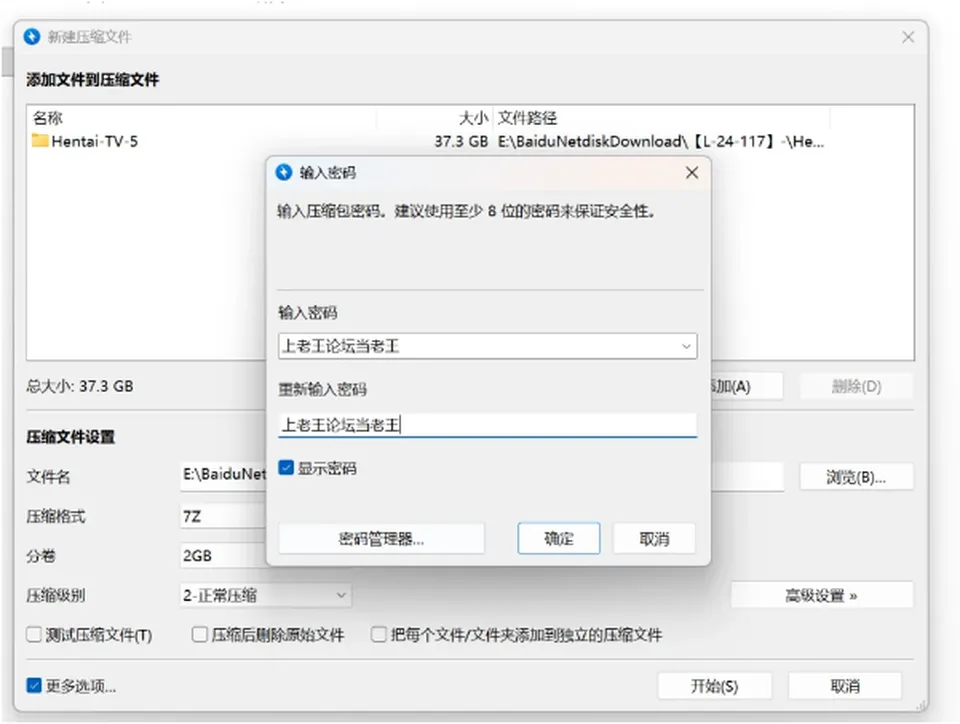Click the 删除(D) button
Screen dimensions: 960x724
pos(856,386)
